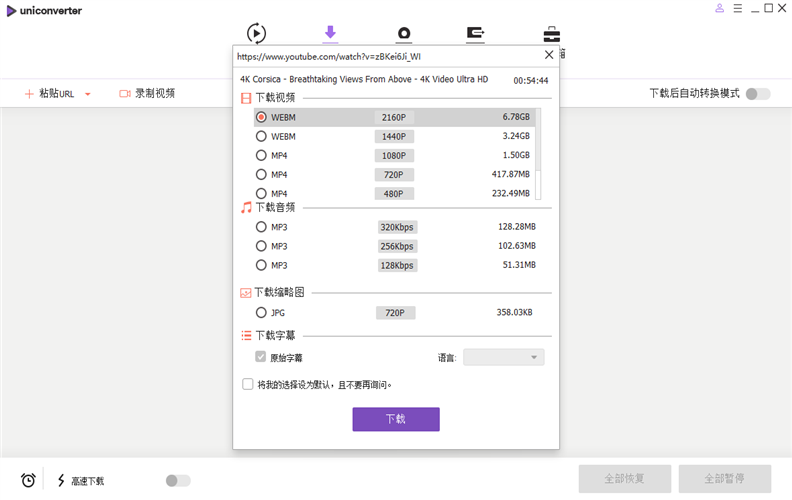Click the 录制视频 button
The image size is (792, 500).
(146, 93)
